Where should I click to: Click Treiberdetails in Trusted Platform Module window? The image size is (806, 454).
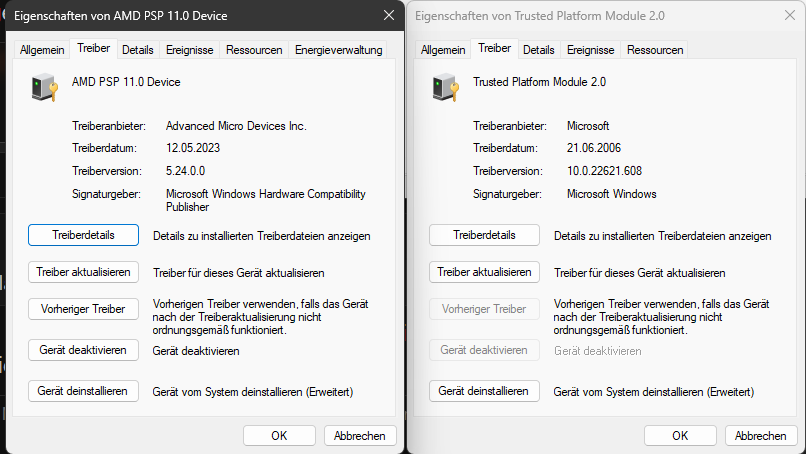[484, 235]
